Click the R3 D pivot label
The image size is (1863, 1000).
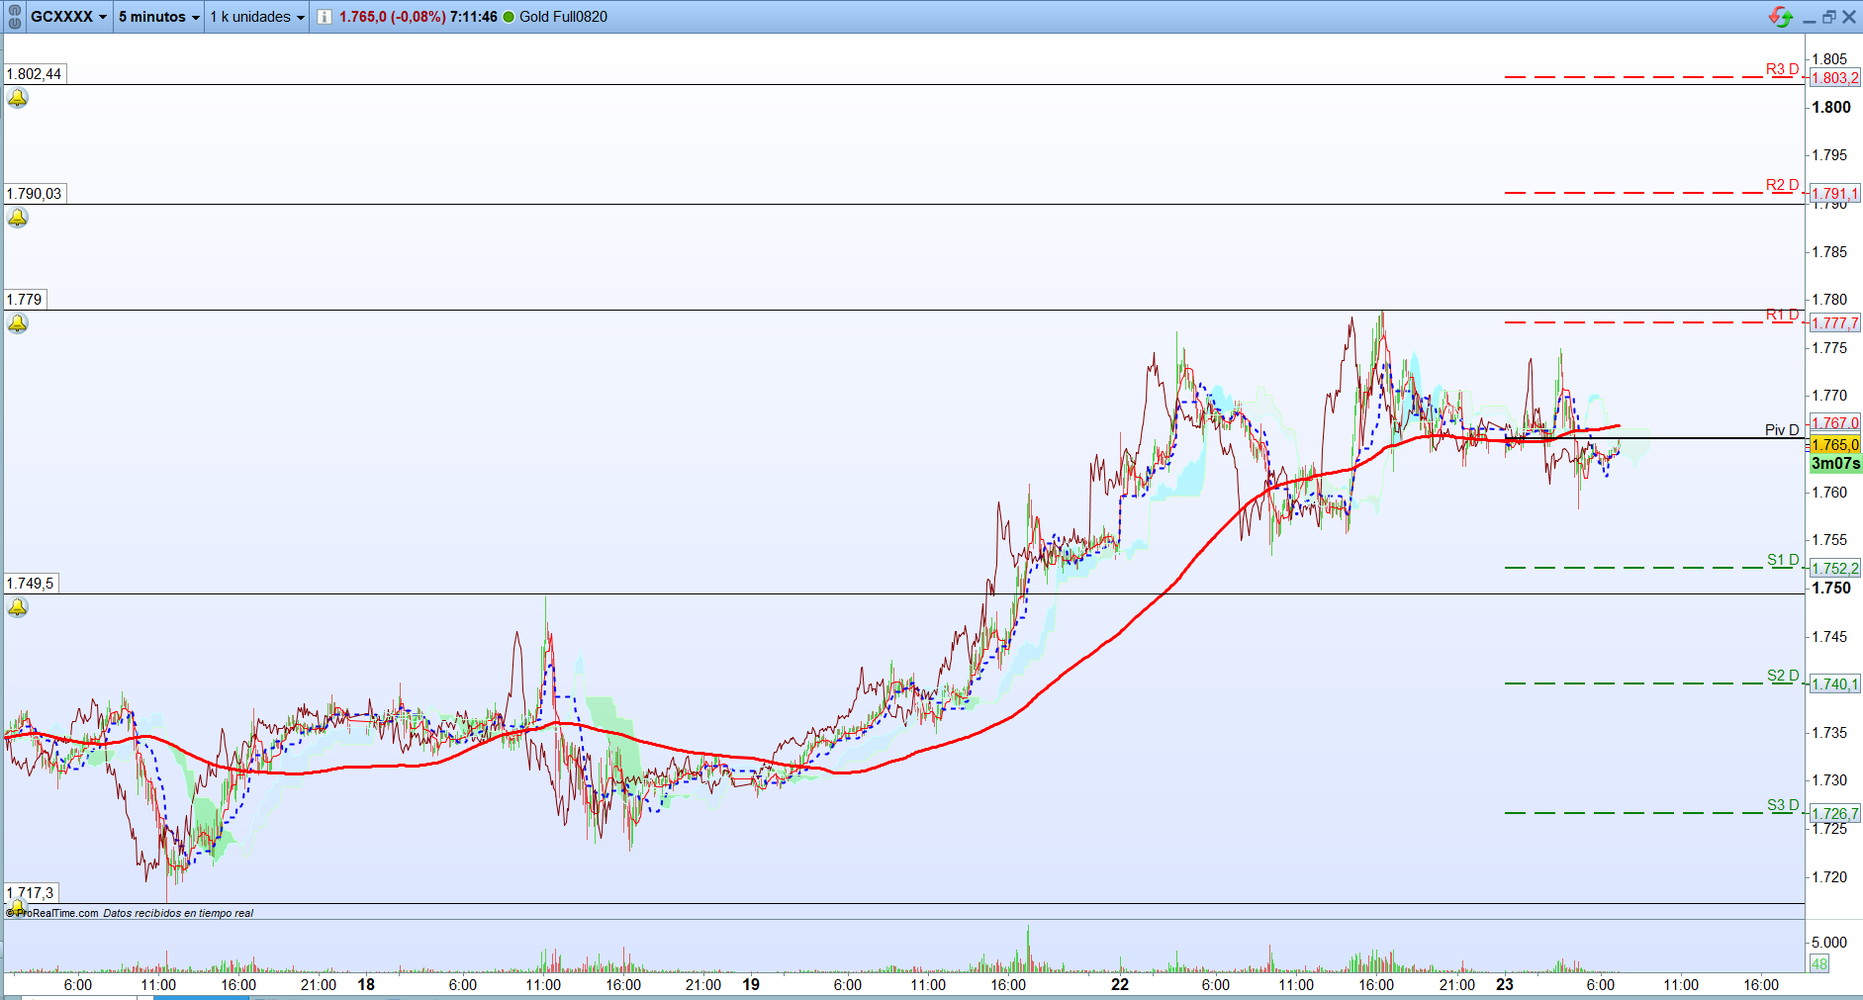[x=1782, y=69]
